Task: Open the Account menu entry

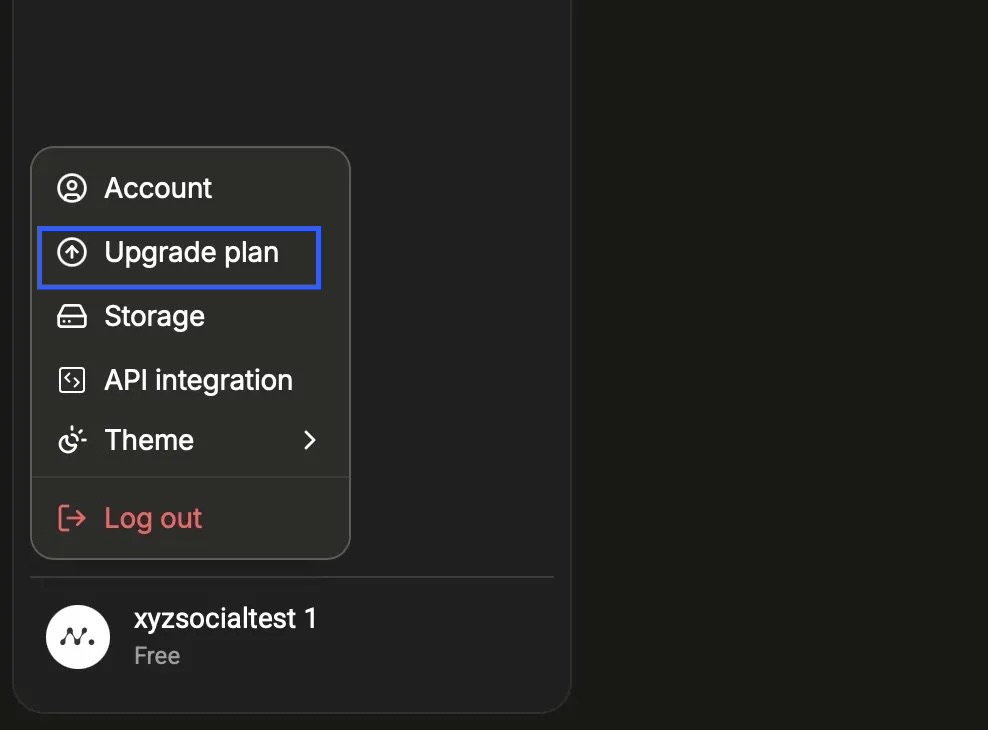Action: (158, 188)
